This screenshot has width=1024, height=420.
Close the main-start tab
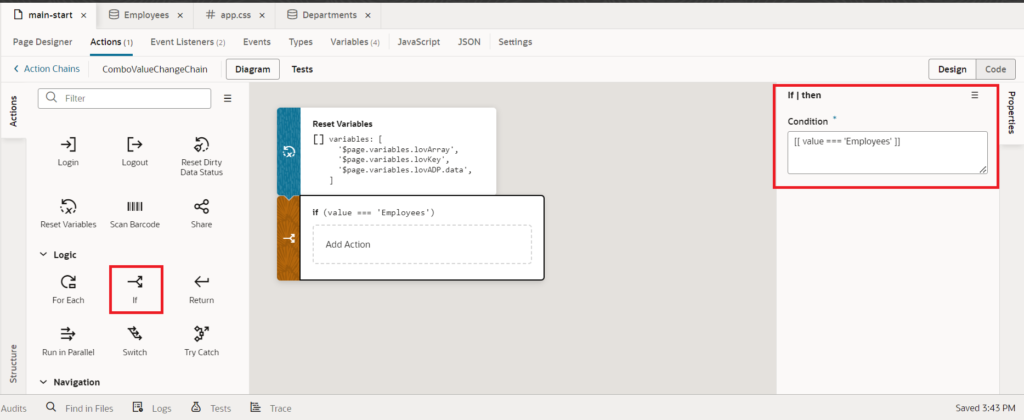tap(84, 15)
